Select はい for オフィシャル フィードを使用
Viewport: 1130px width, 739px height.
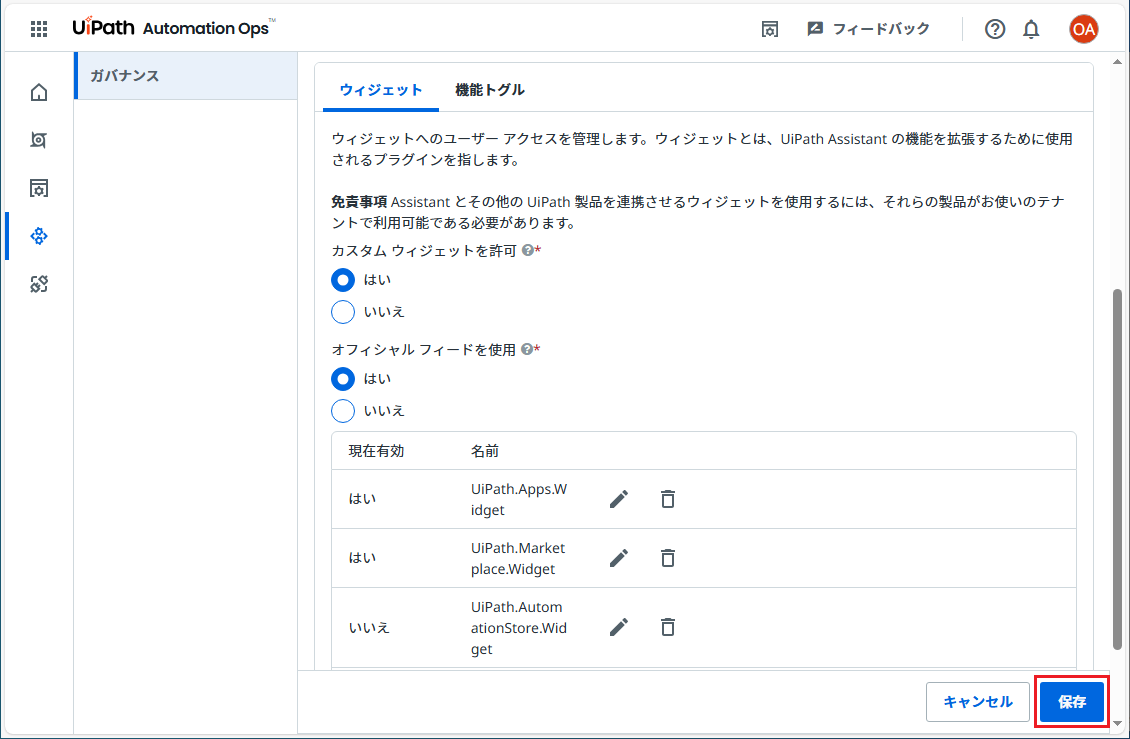pos(343,379)
